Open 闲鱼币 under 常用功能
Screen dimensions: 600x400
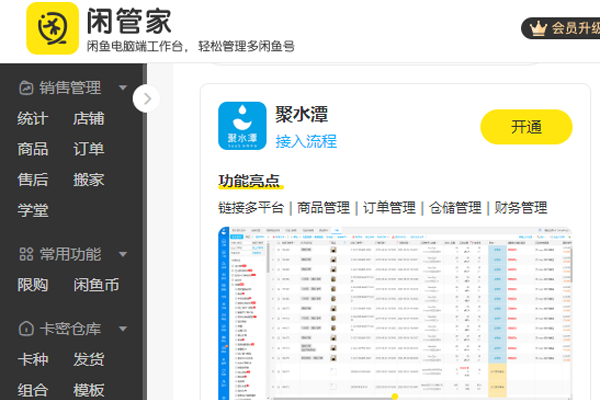[96, 285]
